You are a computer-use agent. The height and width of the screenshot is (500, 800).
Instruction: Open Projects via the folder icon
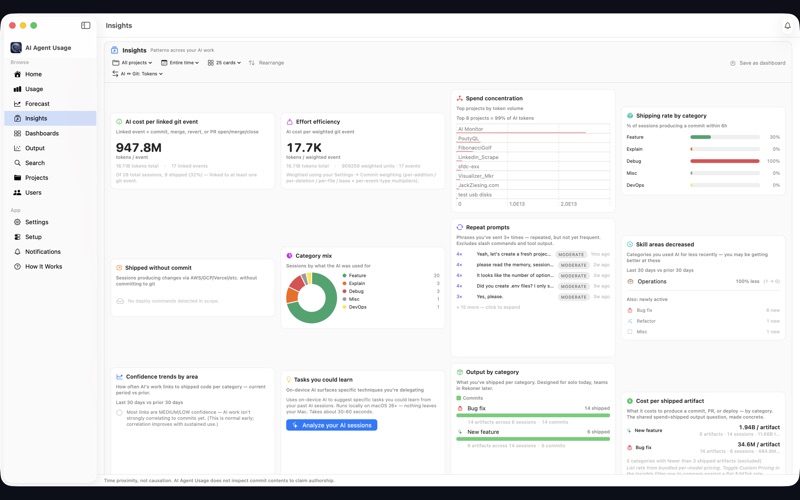point(17,178)
